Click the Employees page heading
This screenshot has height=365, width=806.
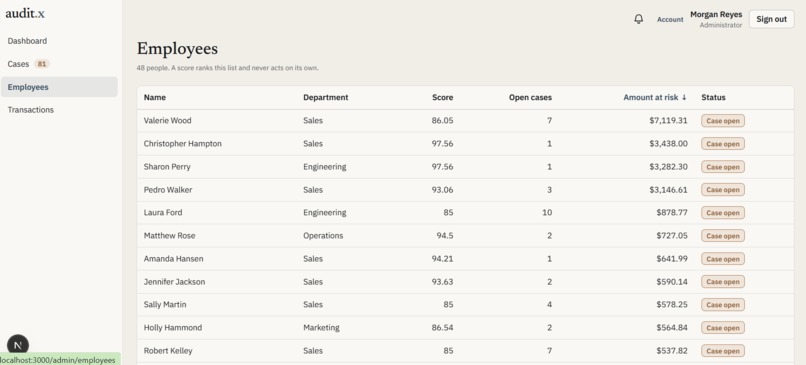tap(177, 49)
